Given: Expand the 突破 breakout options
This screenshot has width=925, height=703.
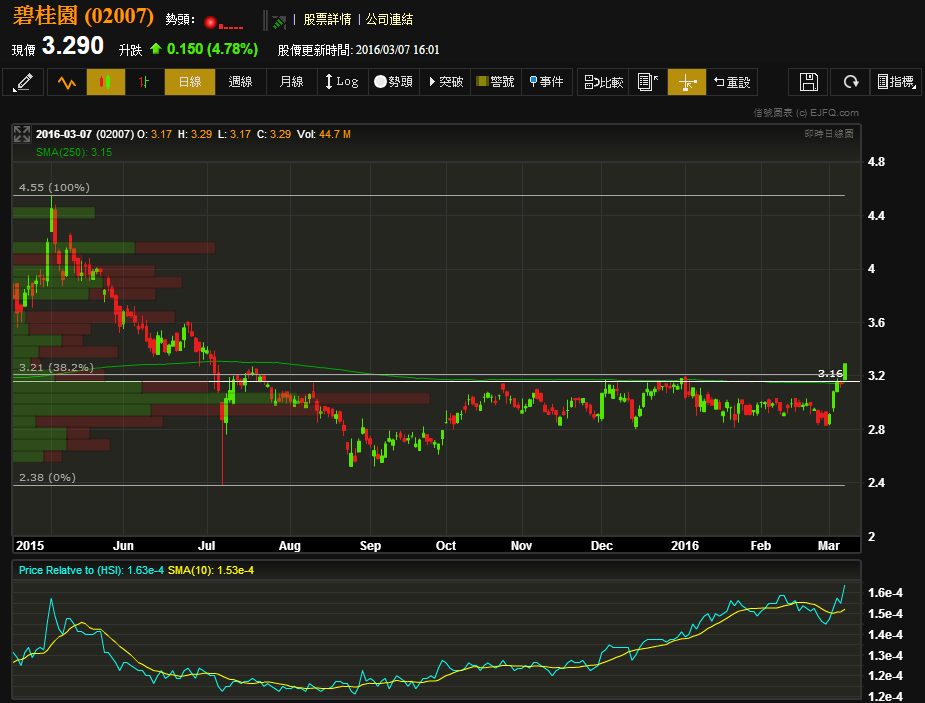Looking at the screenshot, I should (x=445, y=82).
